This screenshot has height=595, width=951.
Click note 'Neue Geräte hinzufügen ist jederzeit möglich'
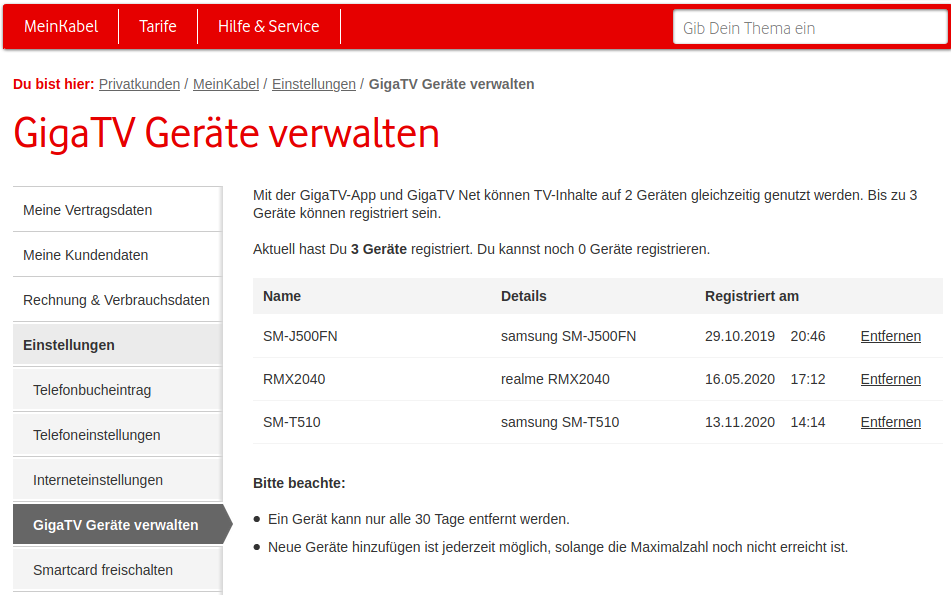[x=558, y=547]
